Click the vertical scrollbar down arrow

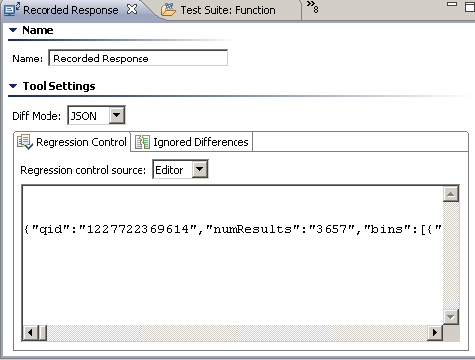pyautogui.click(x=451, y=317)
